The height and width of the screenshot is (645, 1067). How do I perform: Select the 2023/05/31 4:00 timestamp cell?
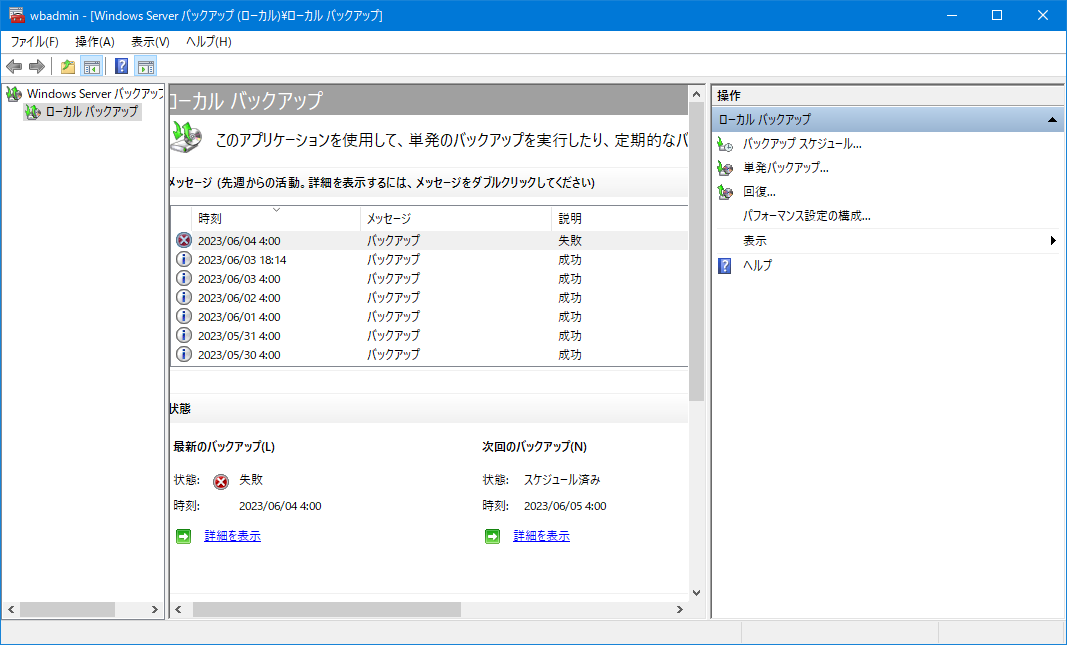239,335
